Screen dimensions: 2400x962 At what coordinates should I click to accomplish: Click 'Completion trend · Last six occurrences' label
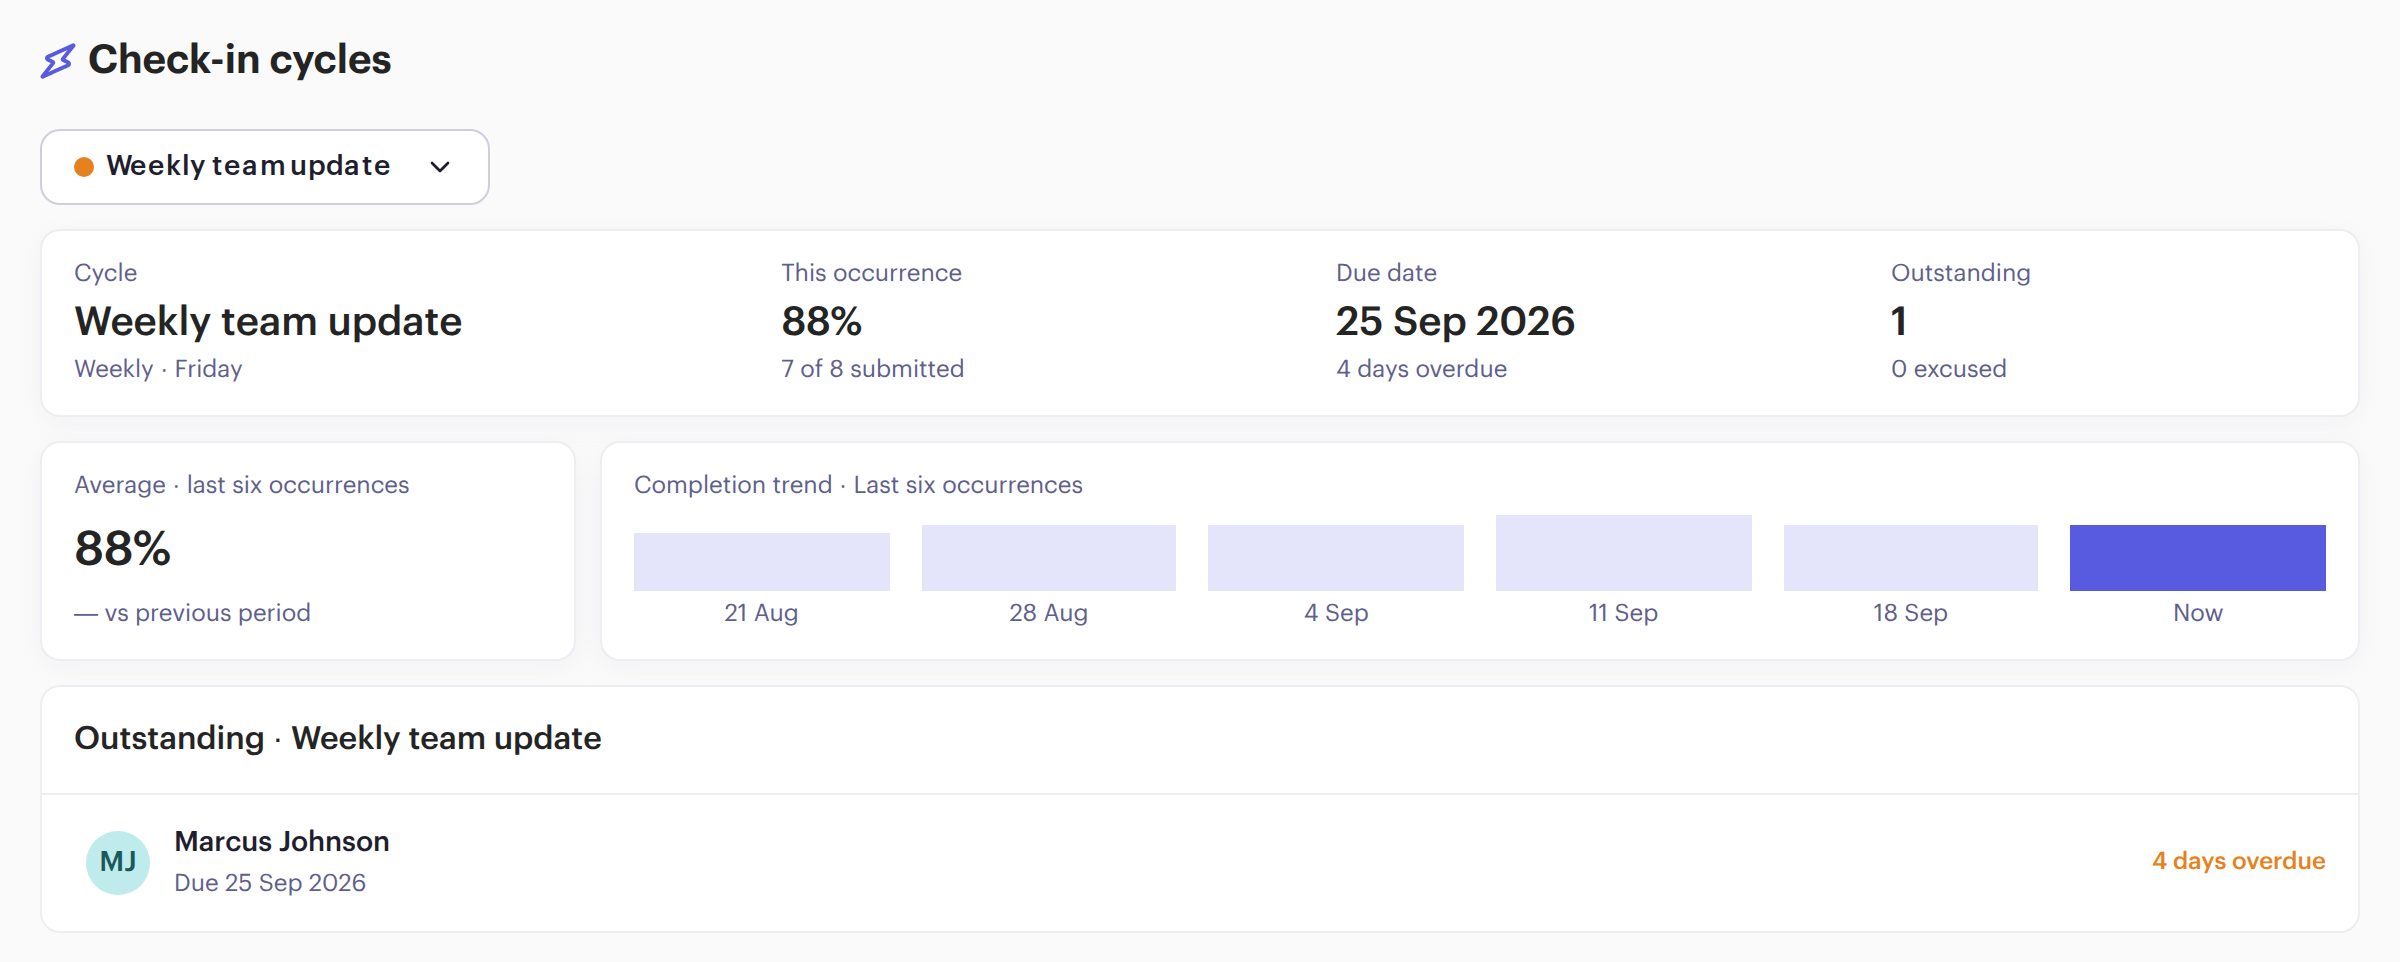(x=858, y=485)
